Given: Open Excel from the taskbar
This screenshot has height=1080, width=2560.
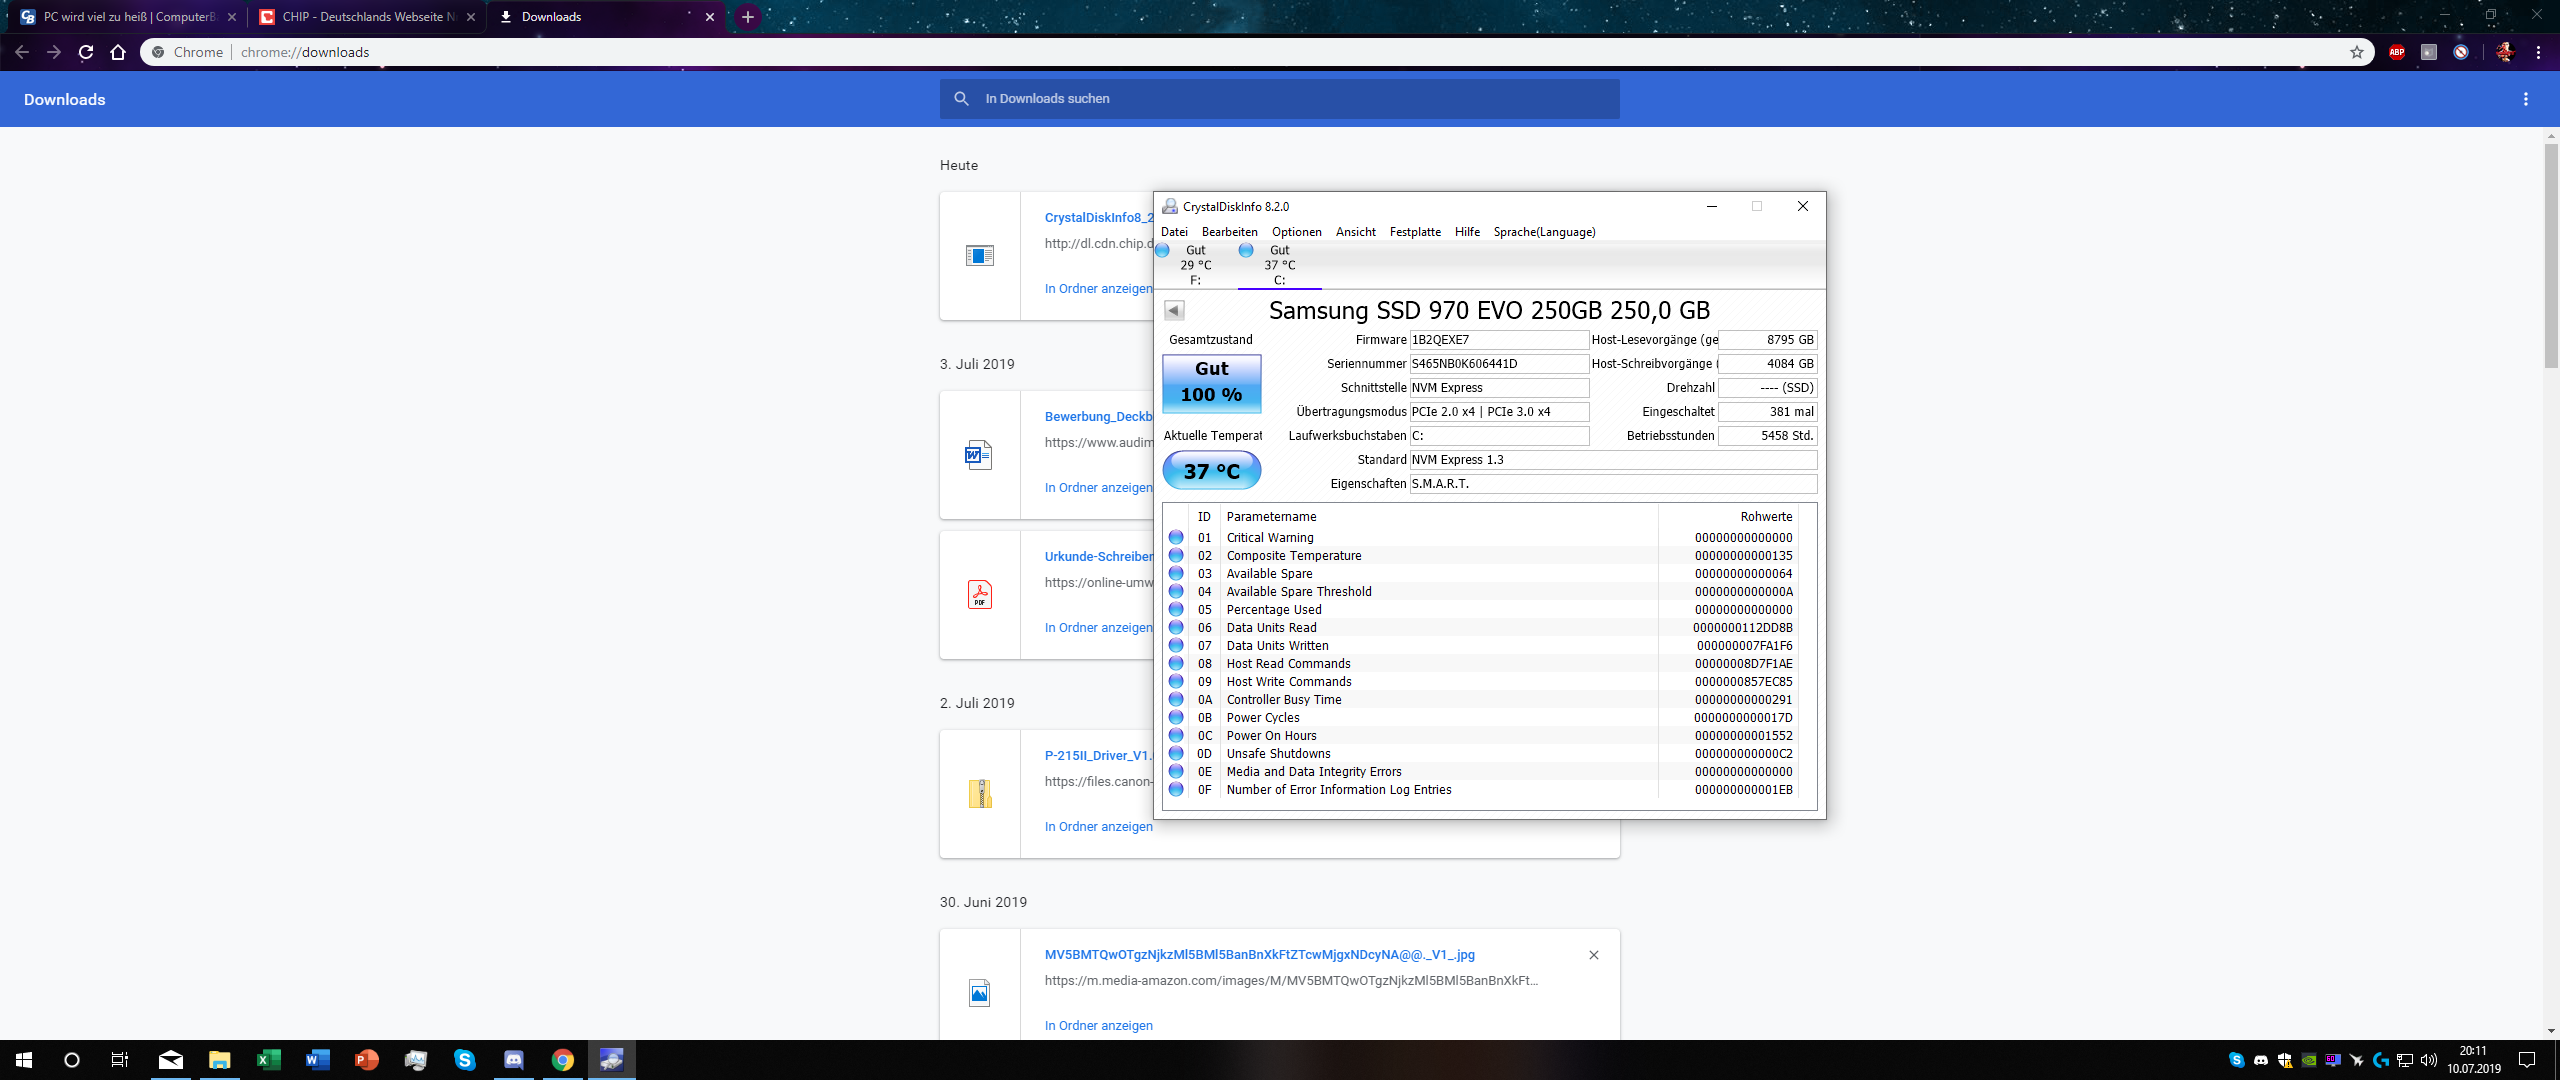Looking at the screenshot, I should [x=268, y=1060].
